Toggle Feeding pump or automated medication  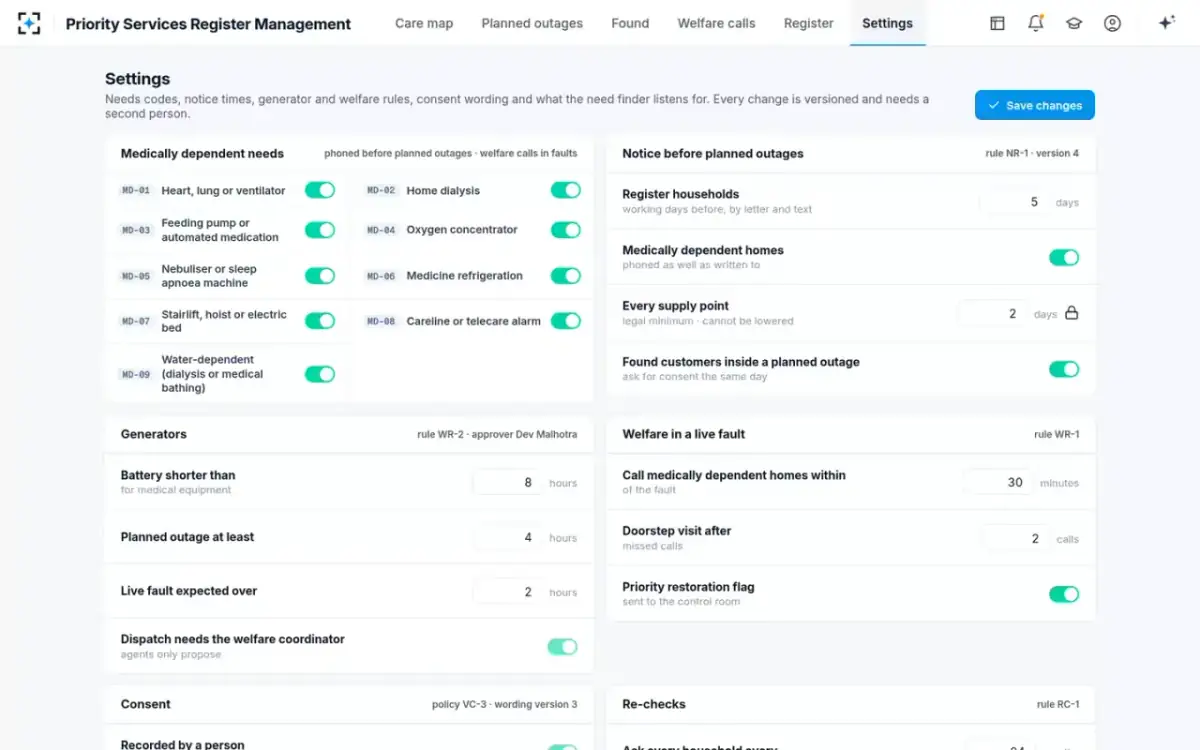coord(320,230)
